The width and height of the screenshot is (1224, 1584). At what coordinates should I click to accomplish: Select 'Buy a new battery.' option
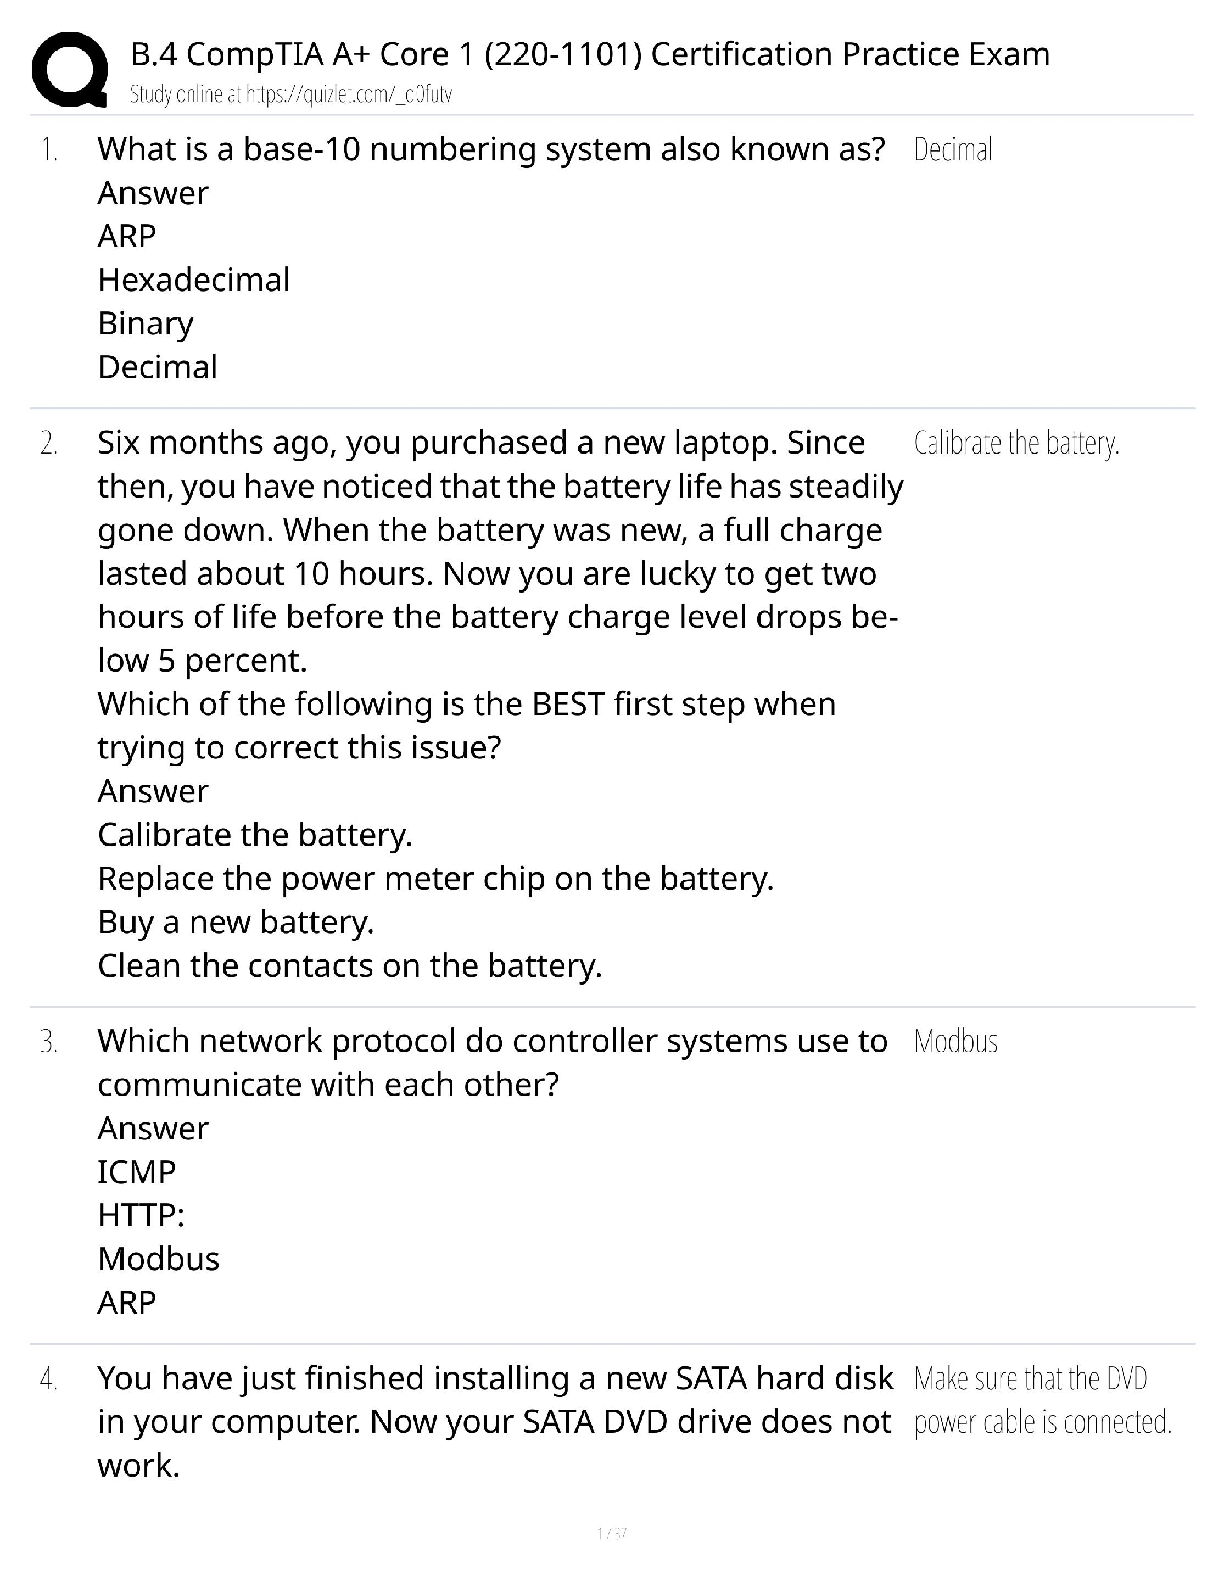pos(235,922)
